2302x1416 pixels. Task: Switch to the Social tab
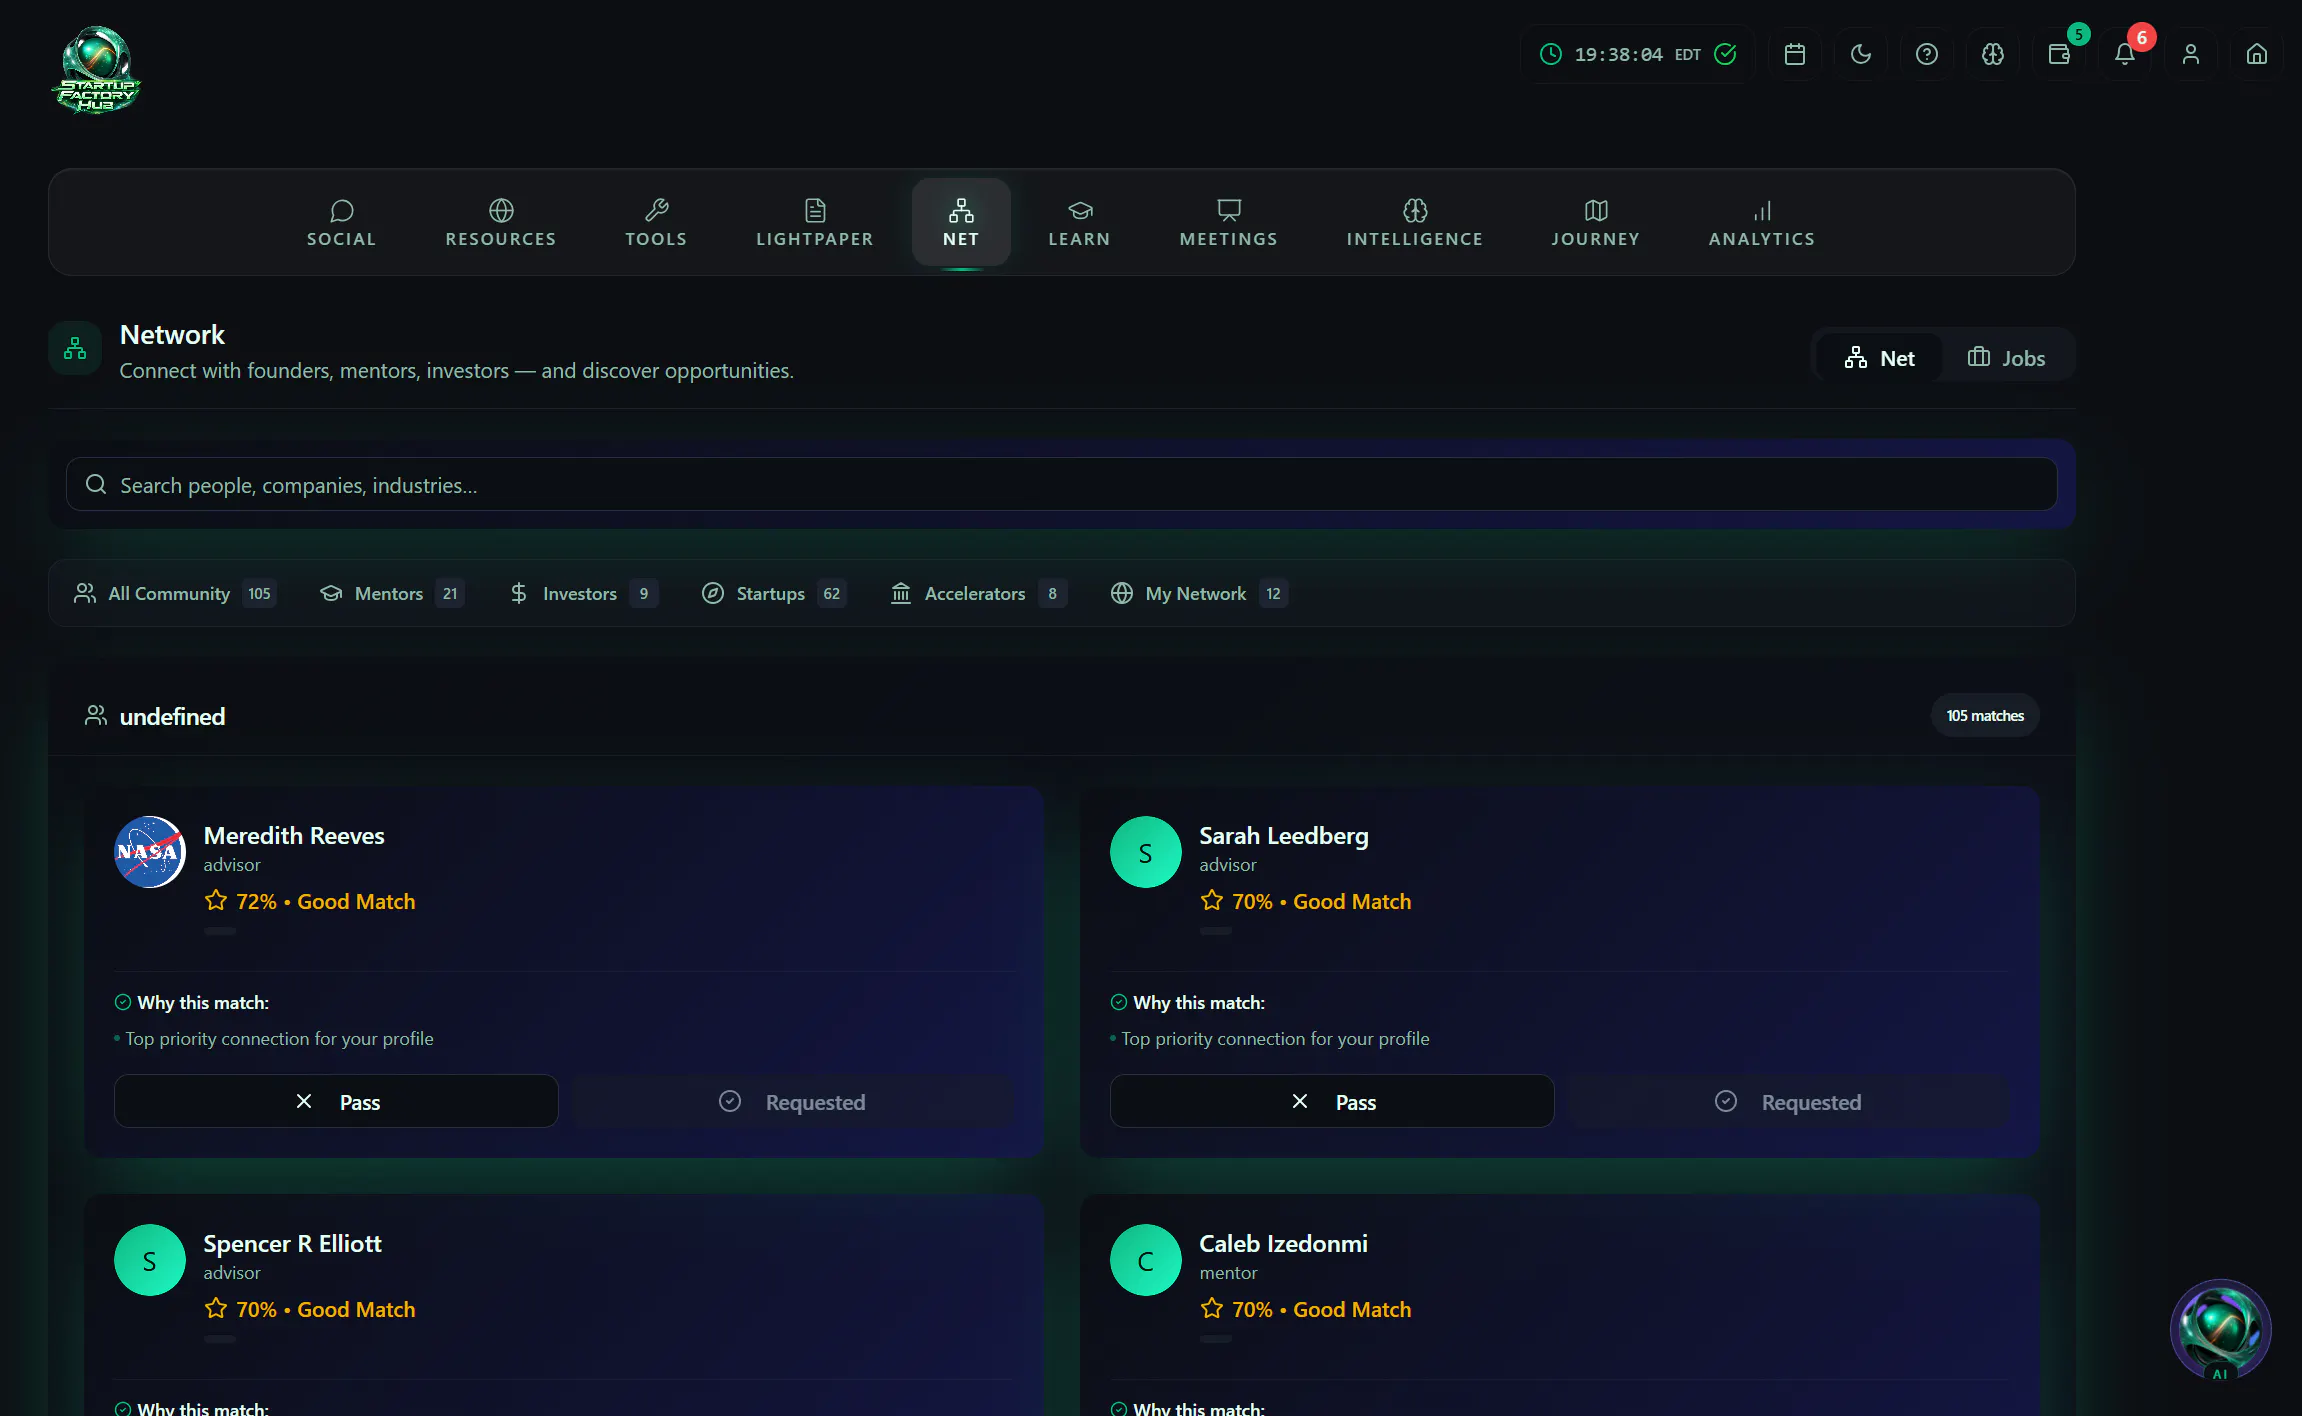[341, 223]
